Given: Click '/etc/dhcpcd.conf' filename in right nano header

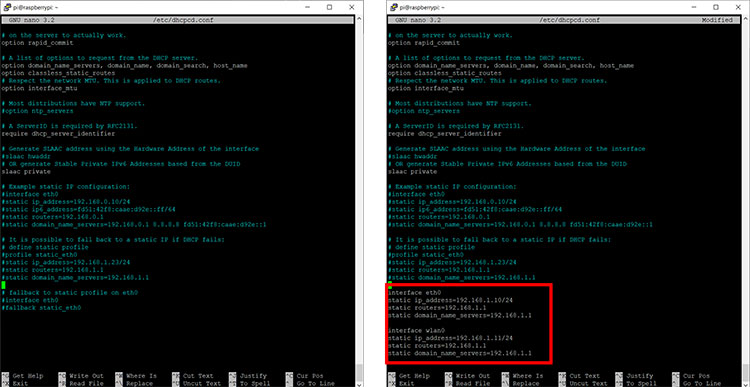Looking at the screenshot, I should point(569,20).
